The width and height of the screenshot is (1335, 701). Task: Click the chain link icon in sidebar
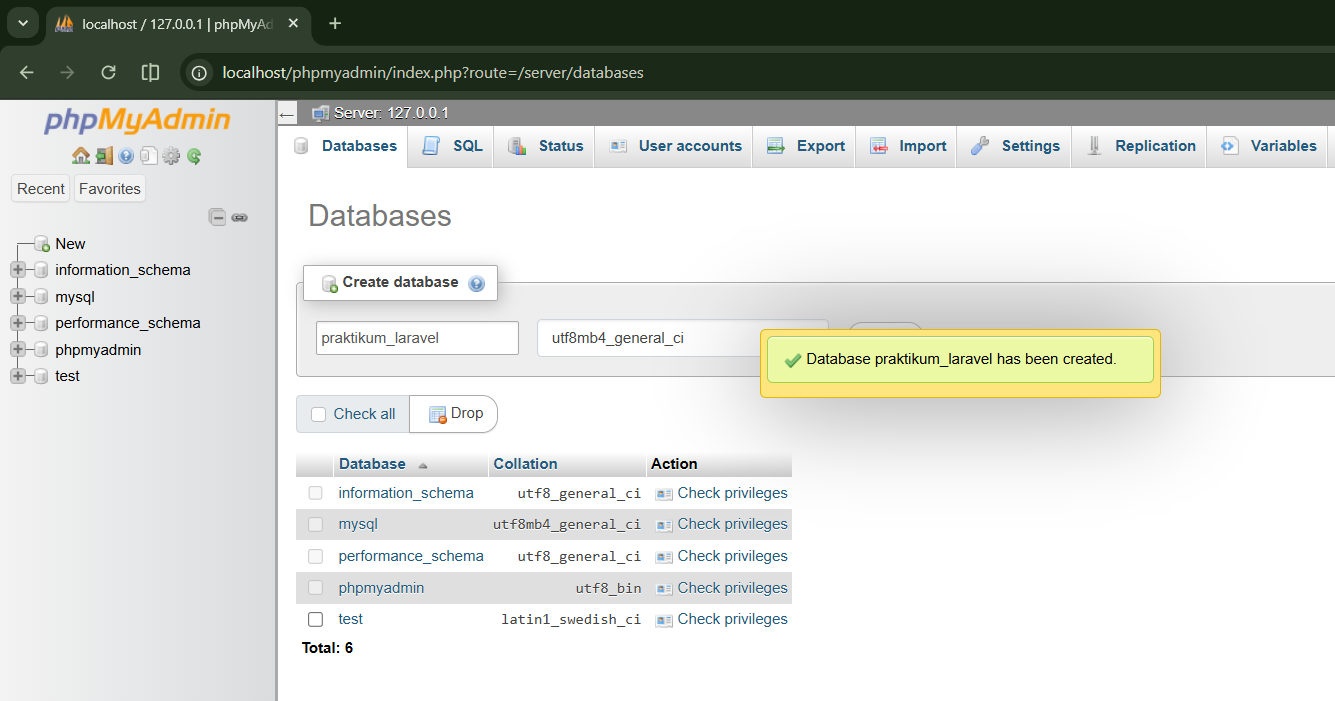pos(240,217)
